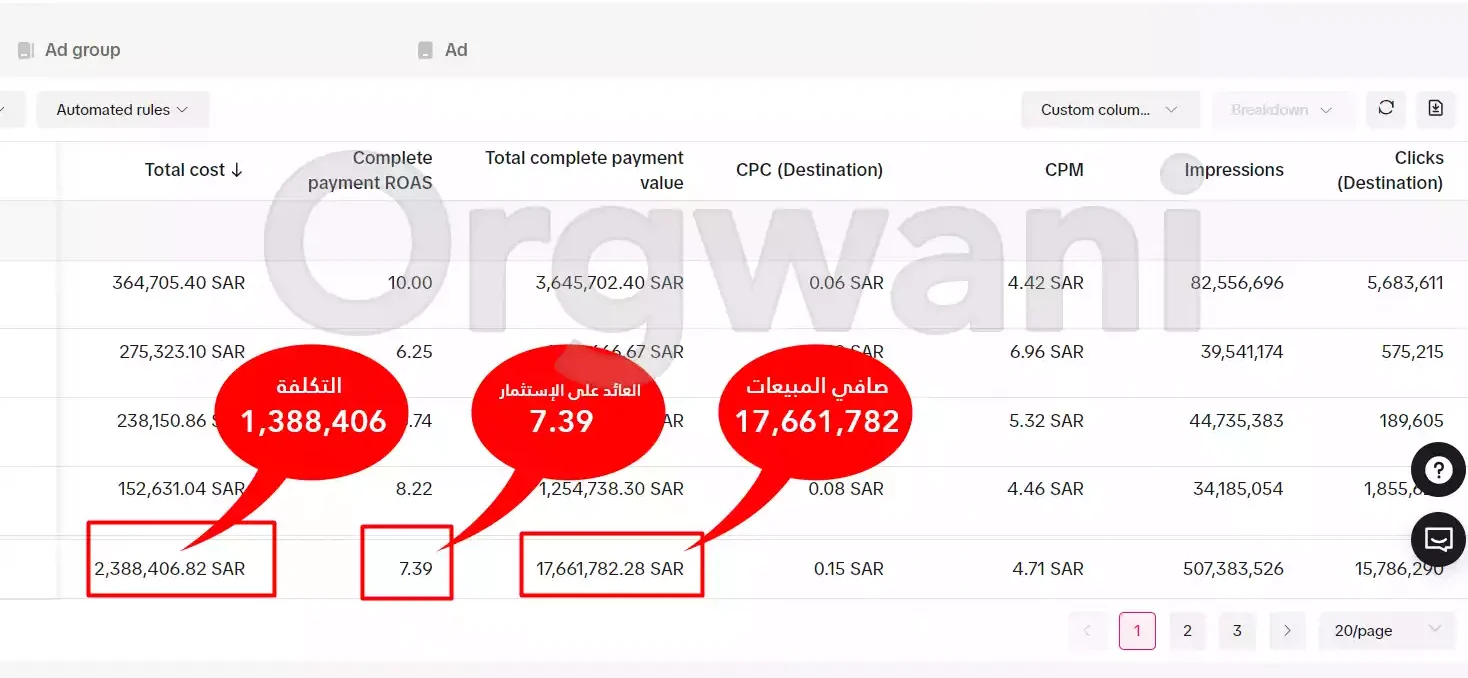Go to next page arrow
1468x678 pixels.
[x=1287, y=631]
